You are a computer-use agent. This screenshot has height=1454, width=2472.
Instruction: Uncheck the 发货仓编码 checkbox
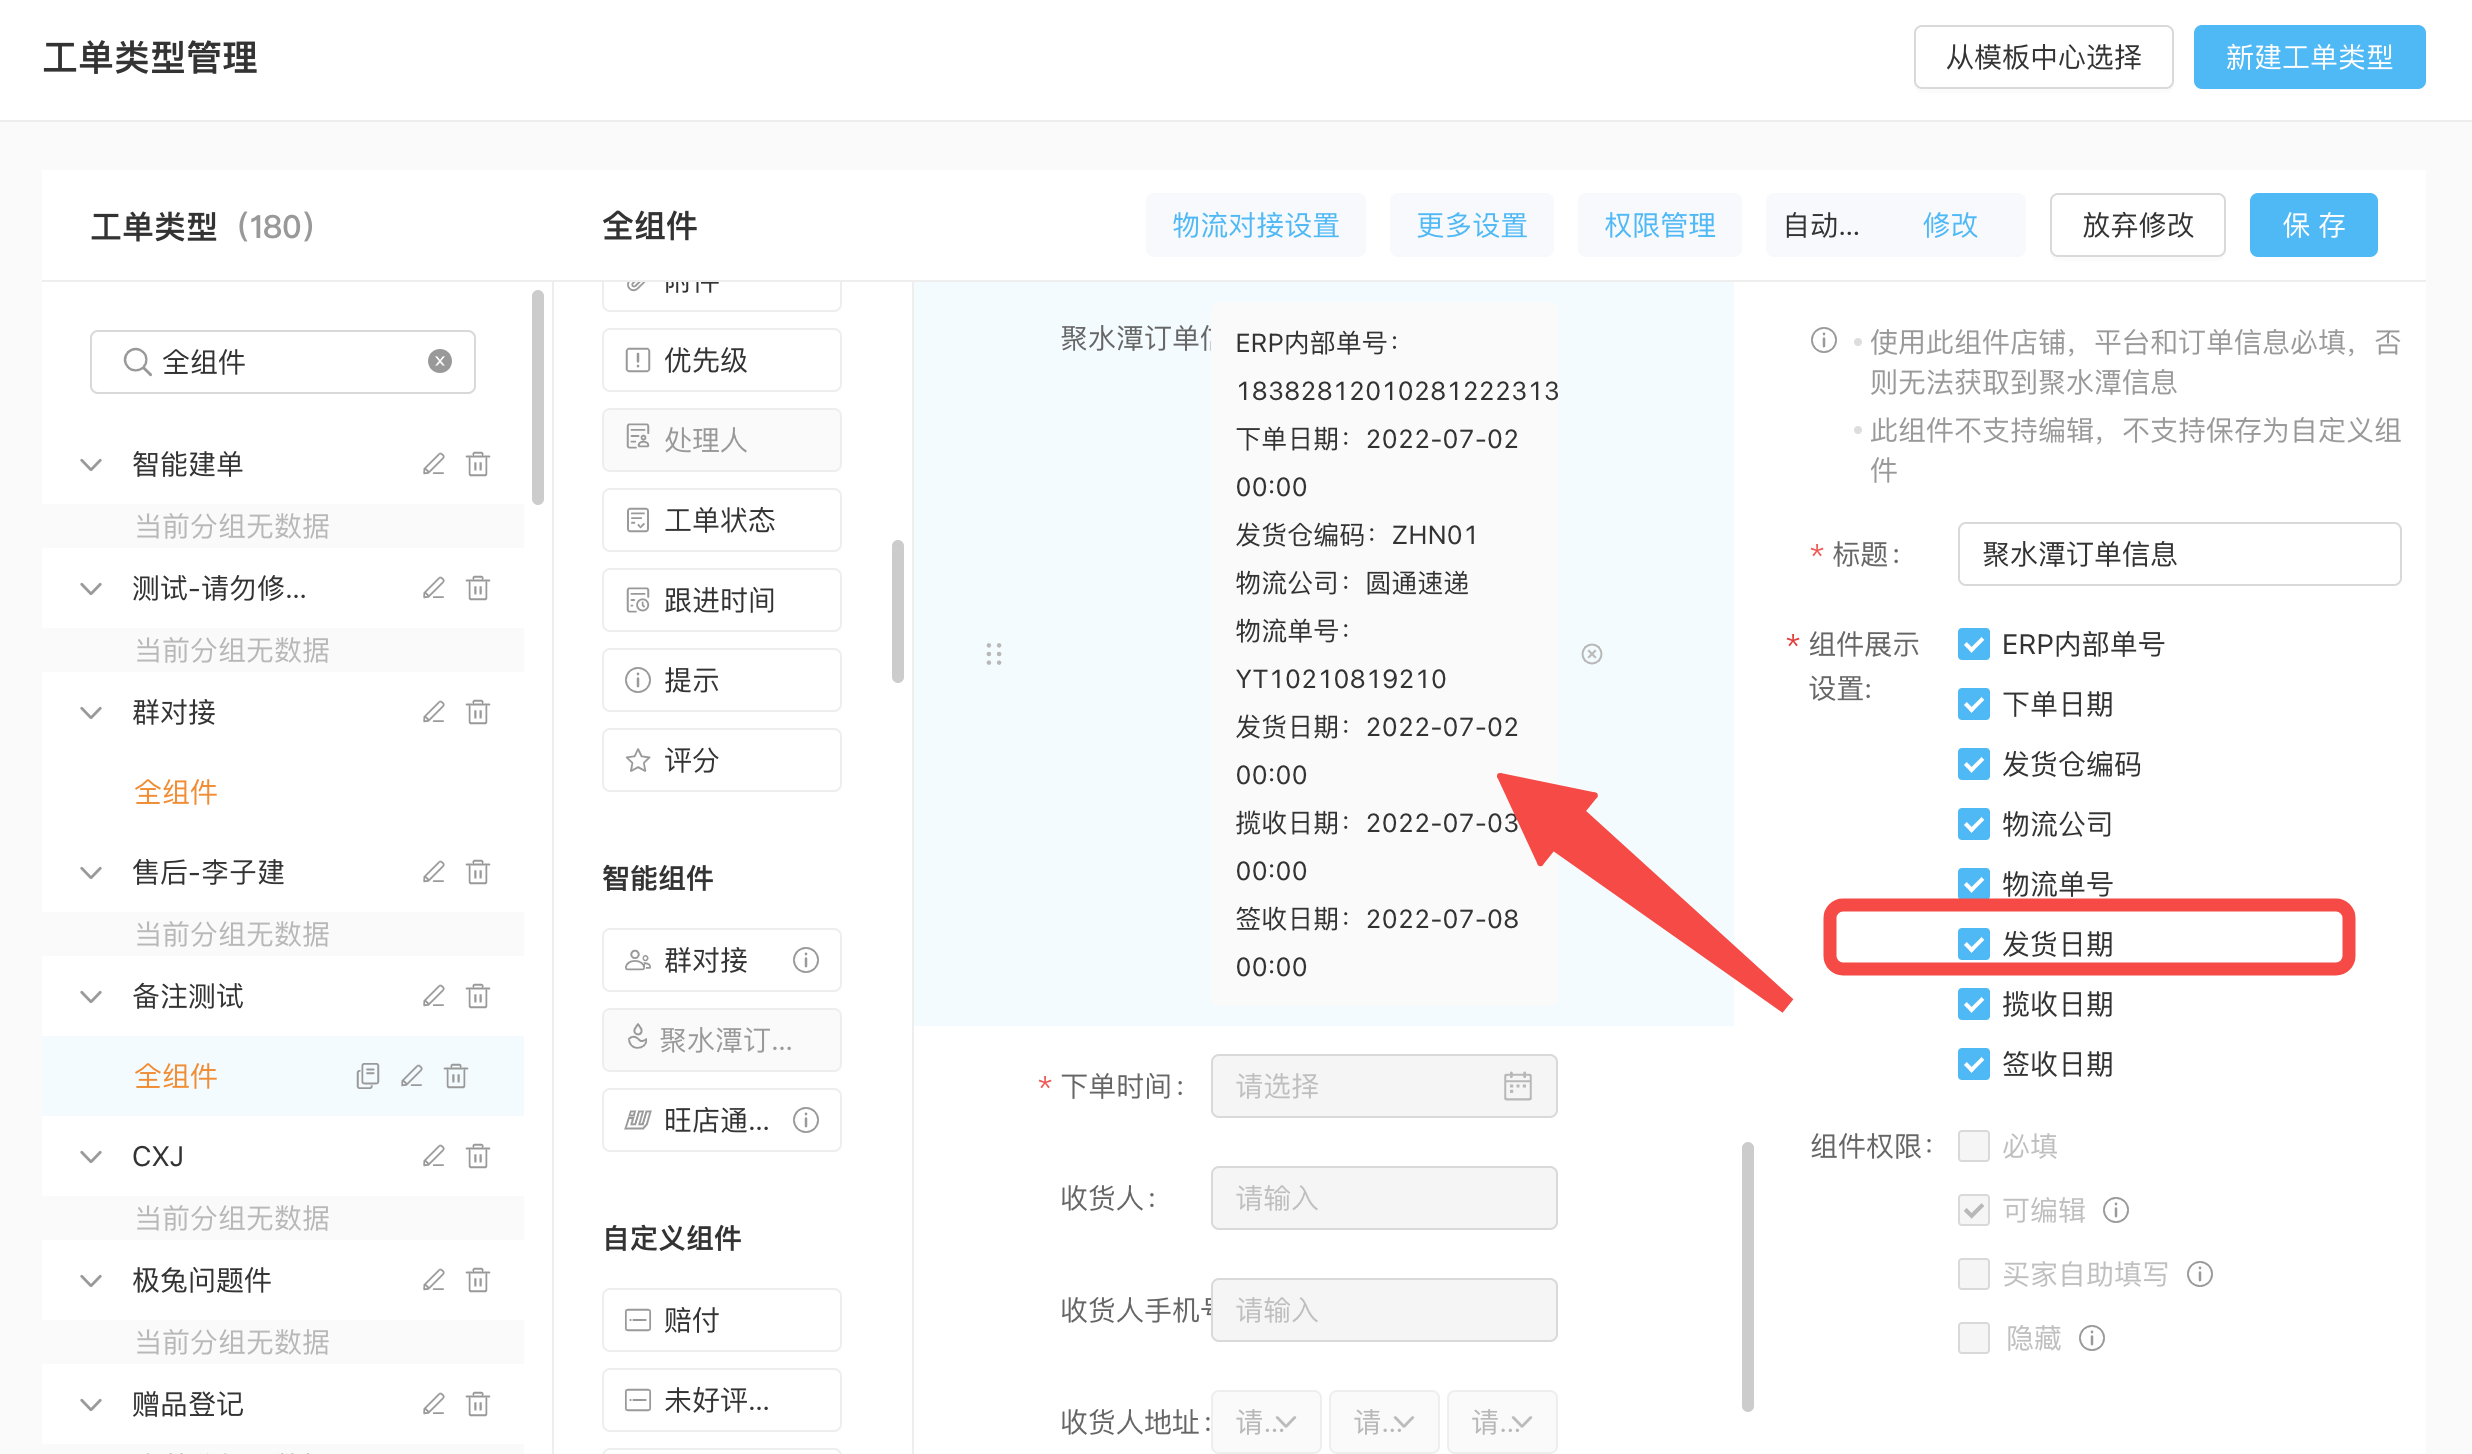click(x=1974, y=764)
